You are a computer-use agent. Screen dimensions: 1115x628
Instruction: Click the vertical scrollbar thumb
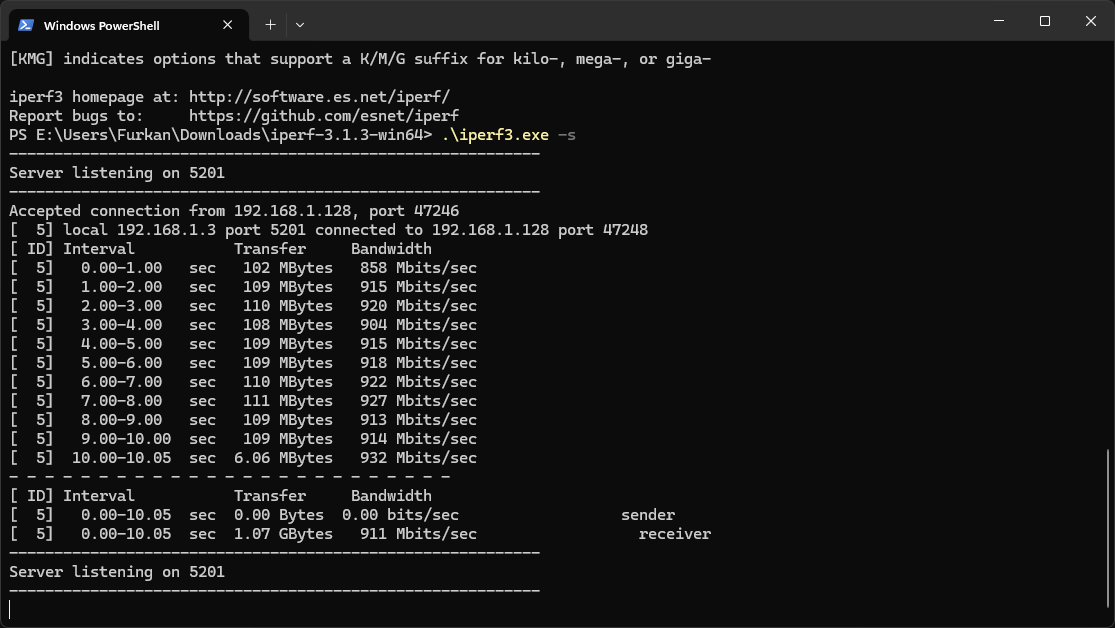1108,530
